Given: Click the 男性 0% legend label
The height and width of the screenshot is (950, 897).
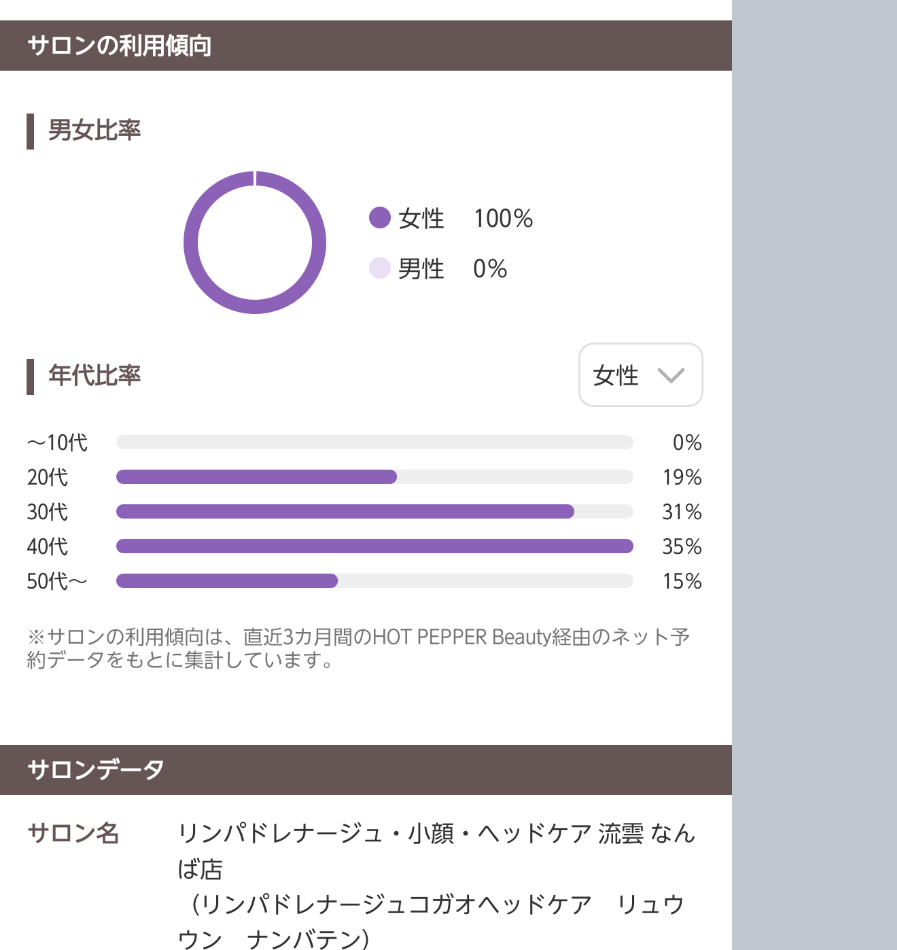Looking at the screenshot, I should point(452,268).
